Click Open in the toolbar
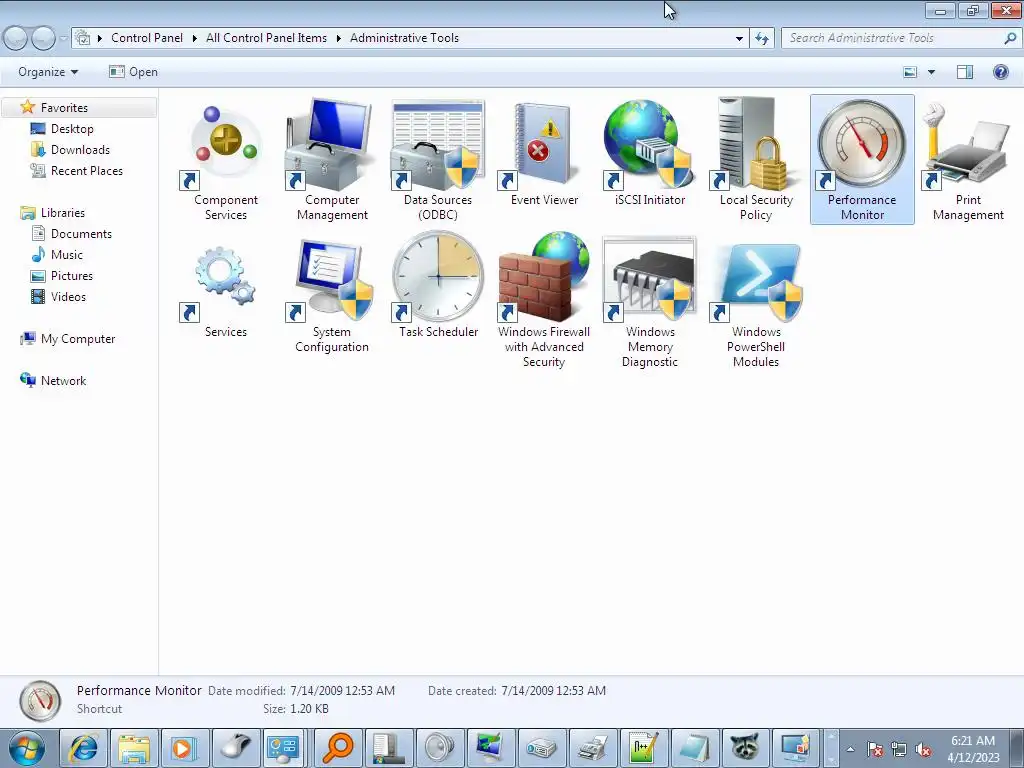This screenshot has height=768, width=1024. [133, 72]
